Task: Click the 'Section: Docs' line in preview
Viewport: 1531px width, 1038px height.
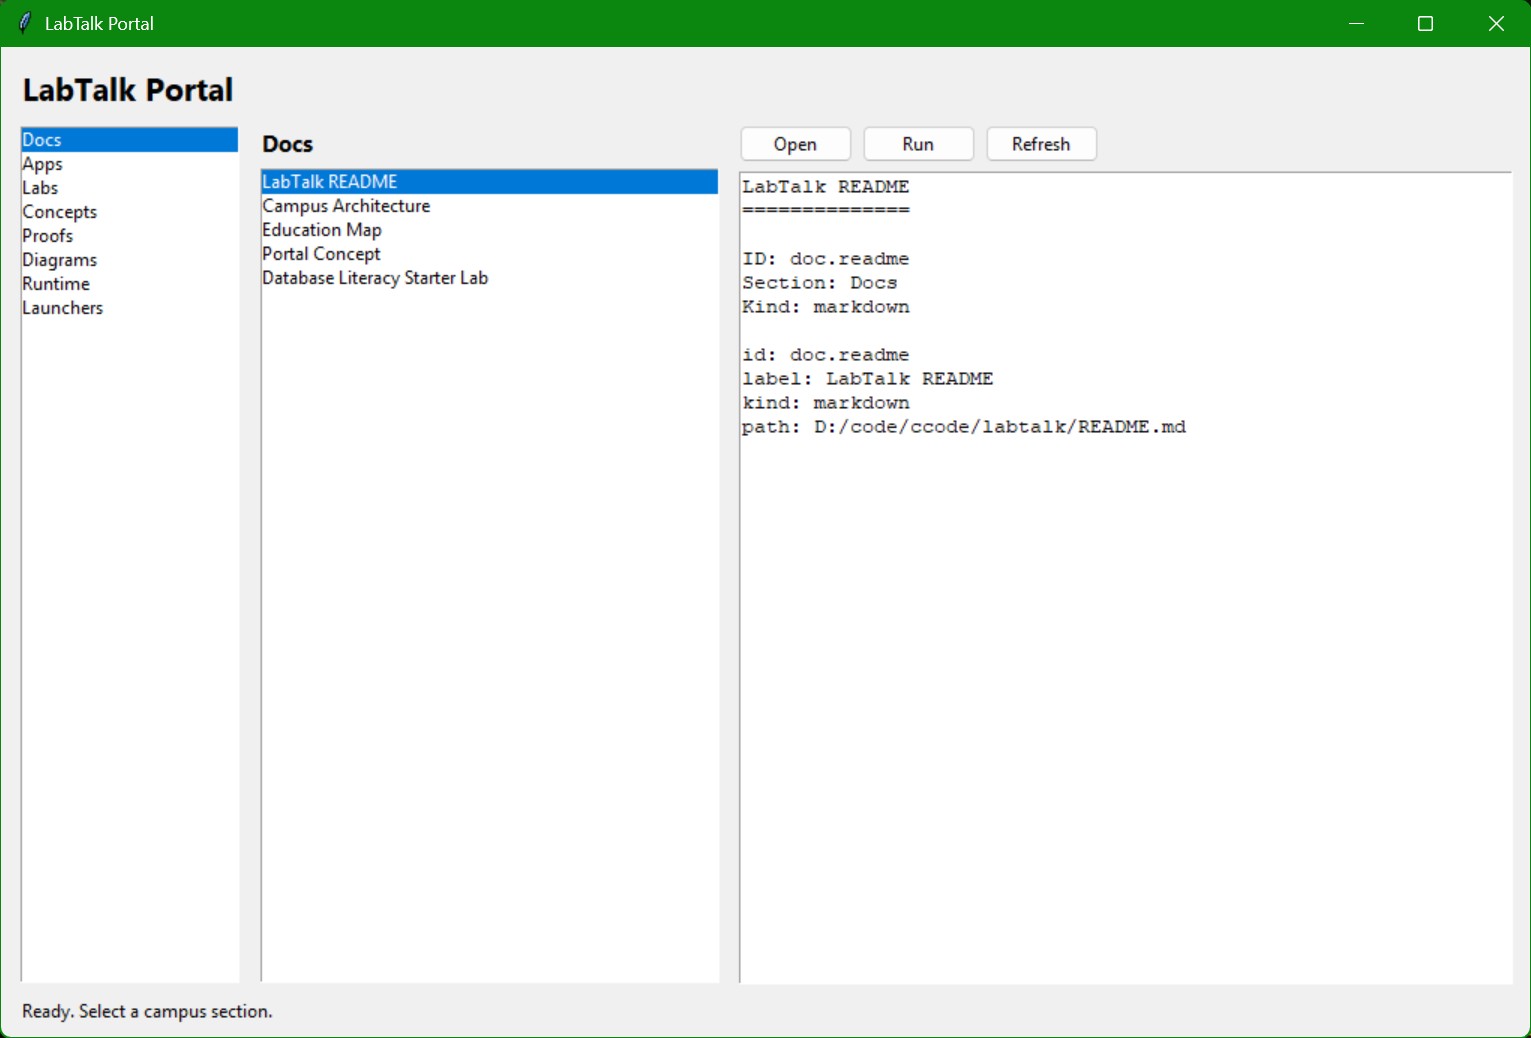Action: point(820,283)
